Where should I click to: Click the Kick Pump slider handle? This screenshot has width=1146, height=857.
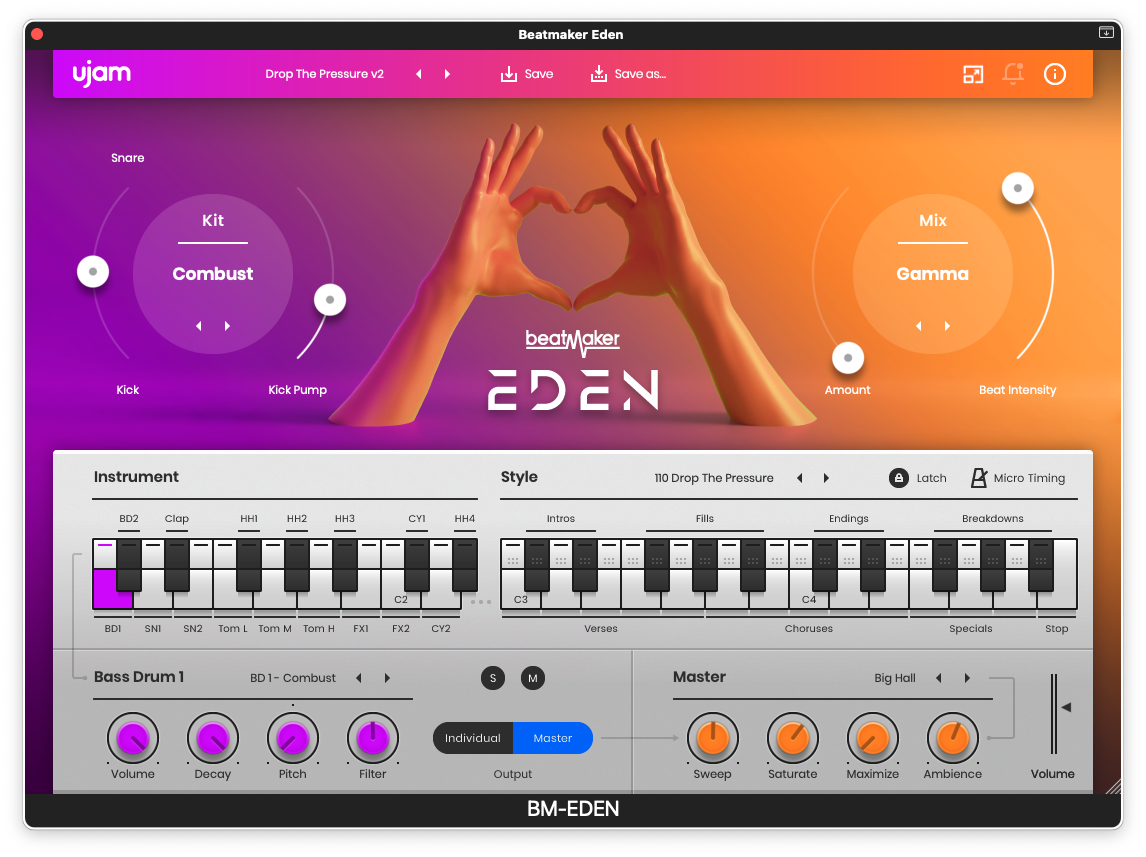coord(330,300)
